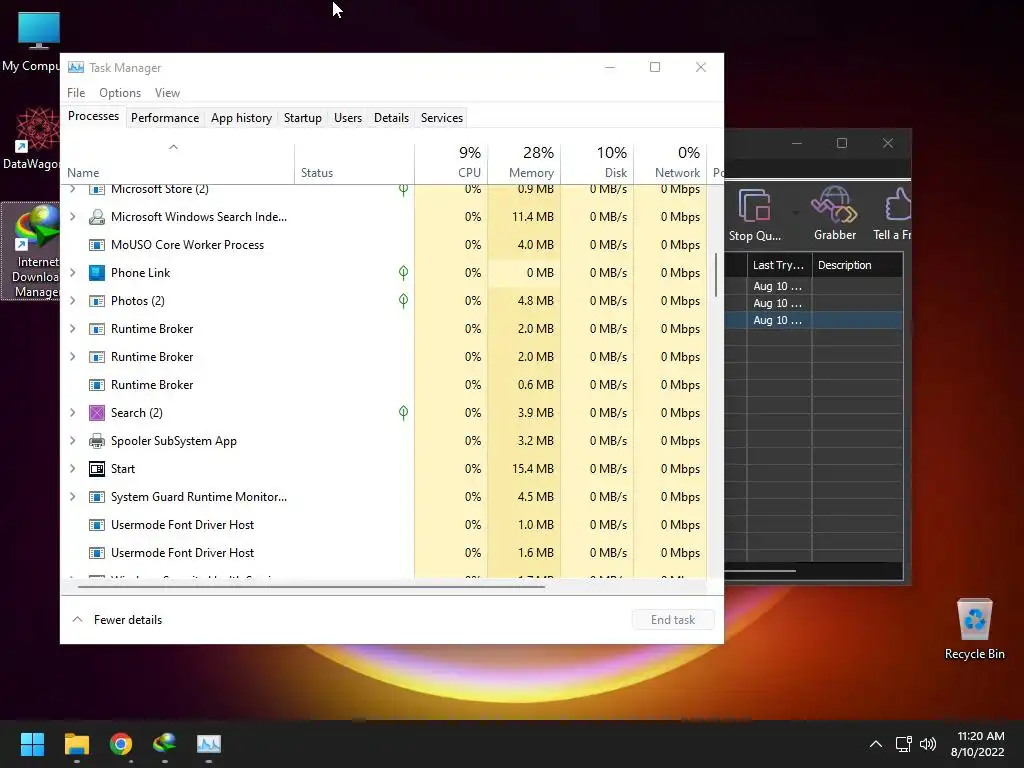1024x768 pixels.
Task: Click the Microsoft Windows Search Indexer icon
Action: pos(97,217)
